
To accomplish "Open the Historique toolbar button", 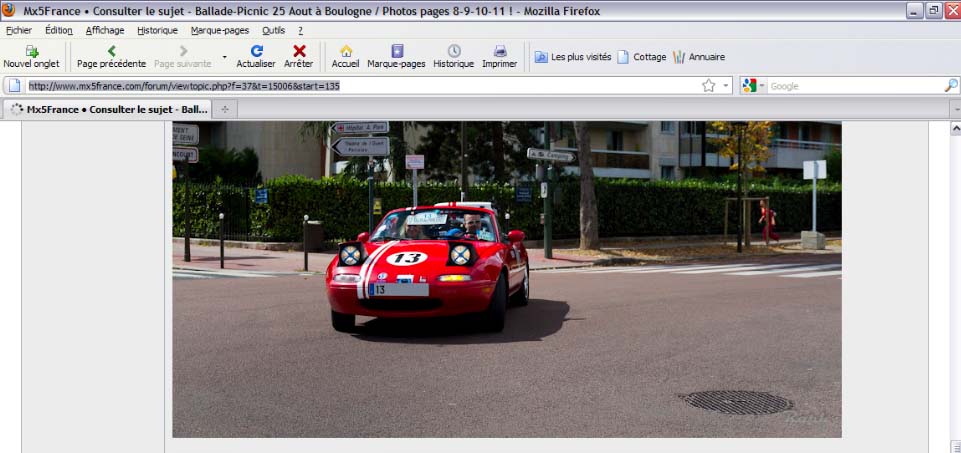I will tap(454, 56).
